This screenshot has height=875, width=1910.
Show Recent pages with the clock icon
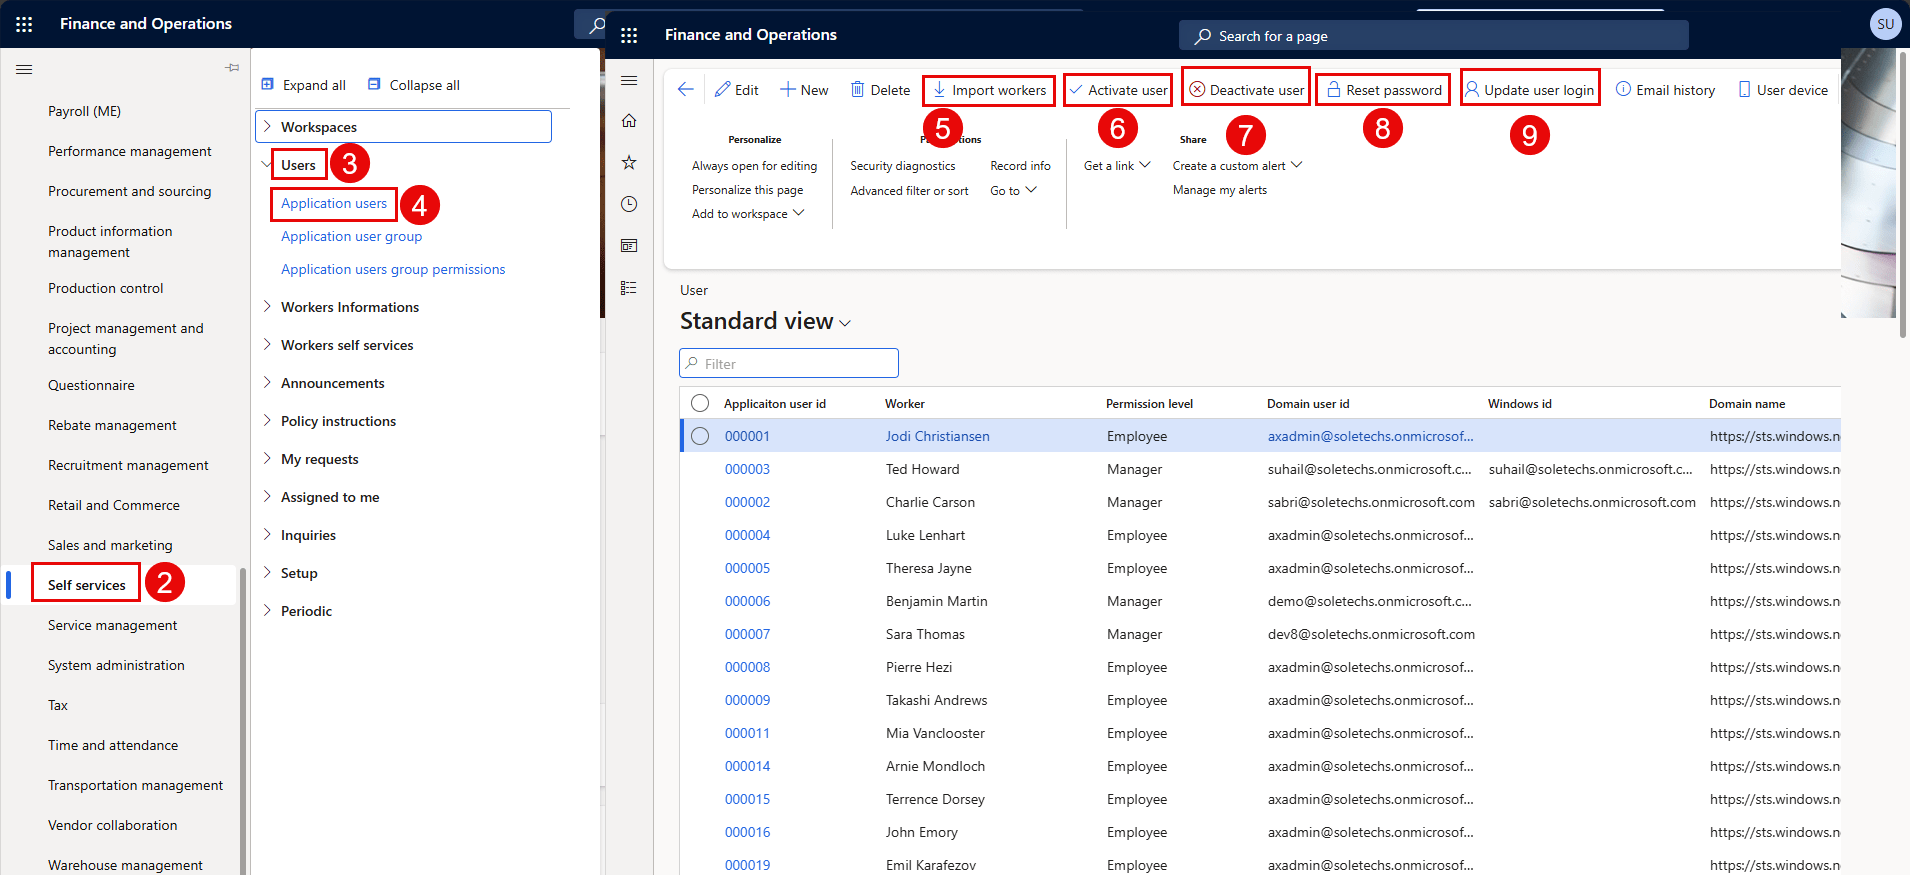(629, 204)
